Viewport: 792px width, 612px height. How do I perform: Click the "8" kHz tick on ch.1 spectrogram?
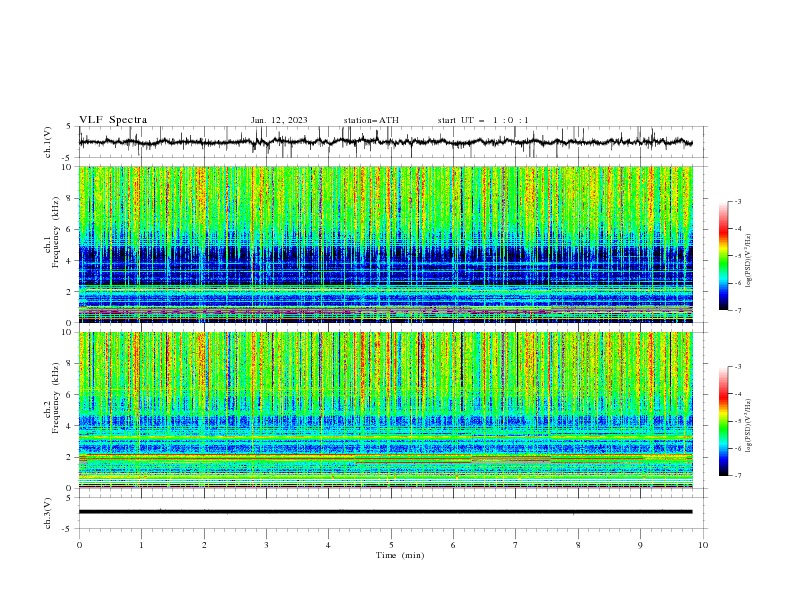pos(71,198)
